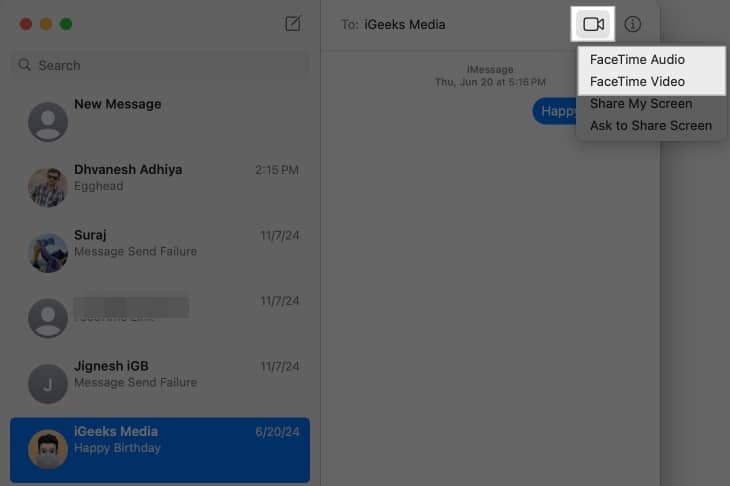The width and height of the screenshot is (730, 486).
Task: Click Jignesh iGB's Message Send Failure text
Action: click(135, 382)
